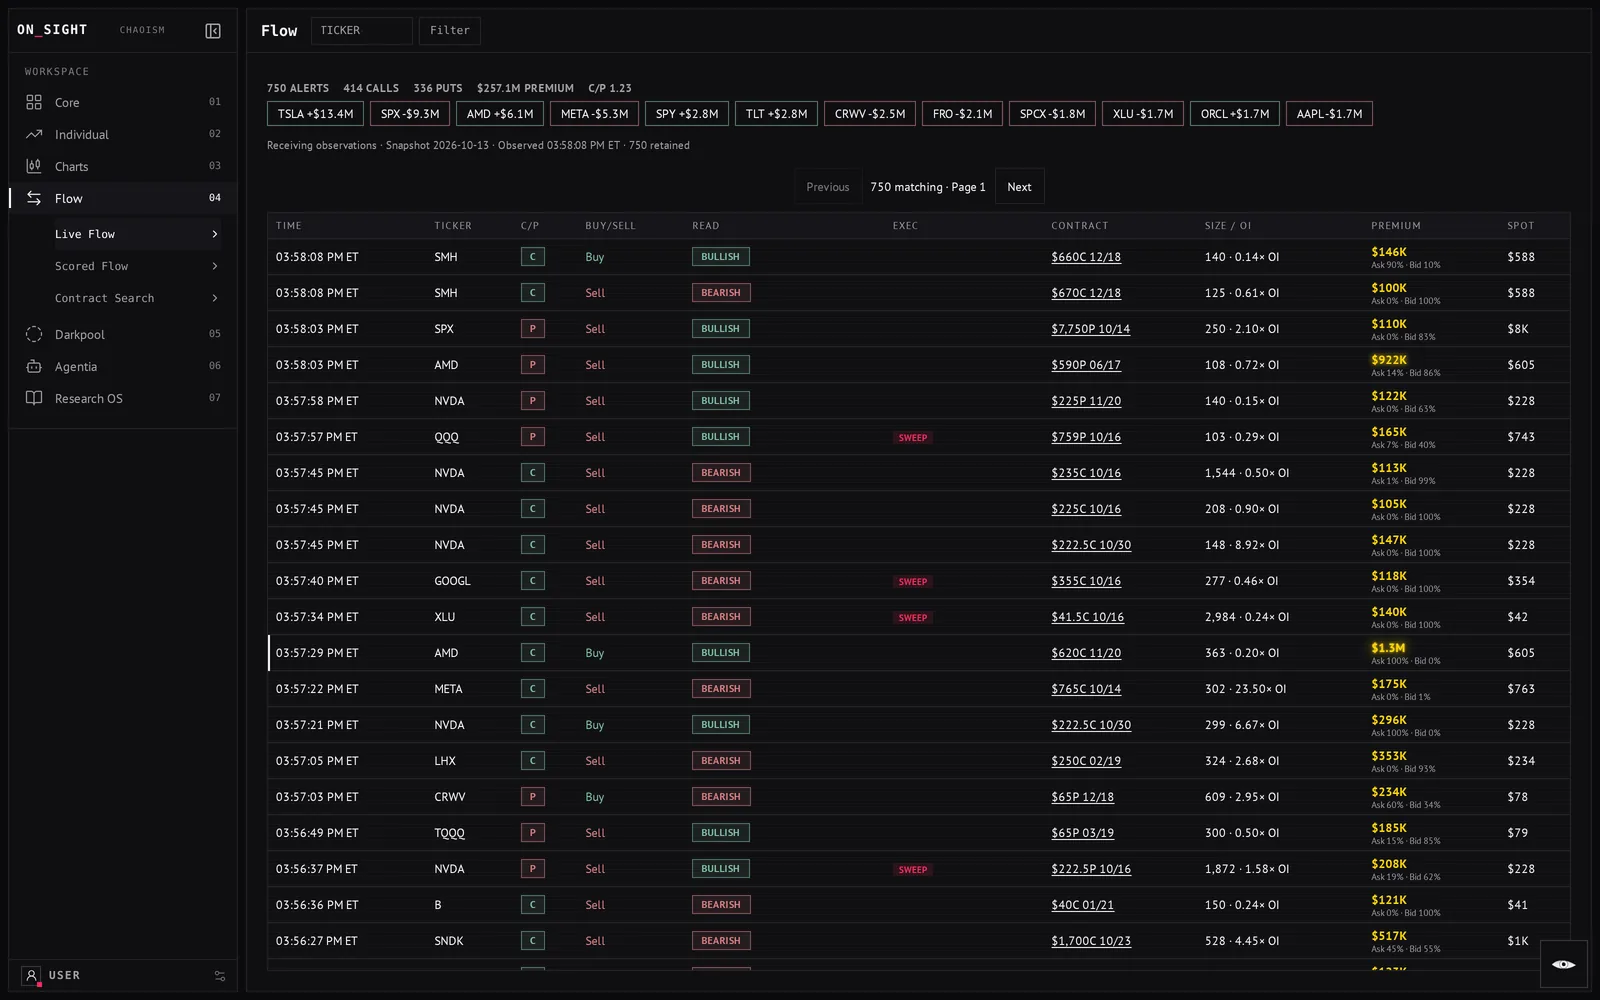The width and height of the screenshot is (1600, 1000).
Task: Open the $660C 12/18 SMH contract
Action: 1086,257
